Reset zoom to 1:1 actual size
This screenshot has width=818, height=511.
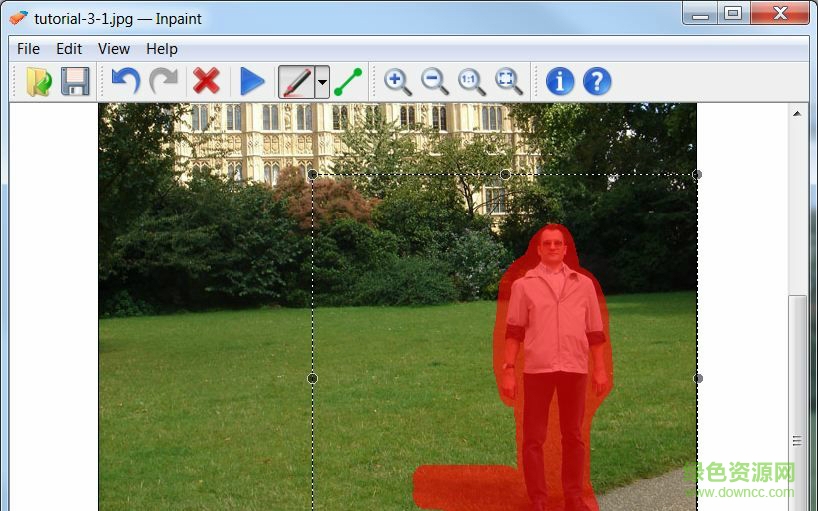click(472, 82)
